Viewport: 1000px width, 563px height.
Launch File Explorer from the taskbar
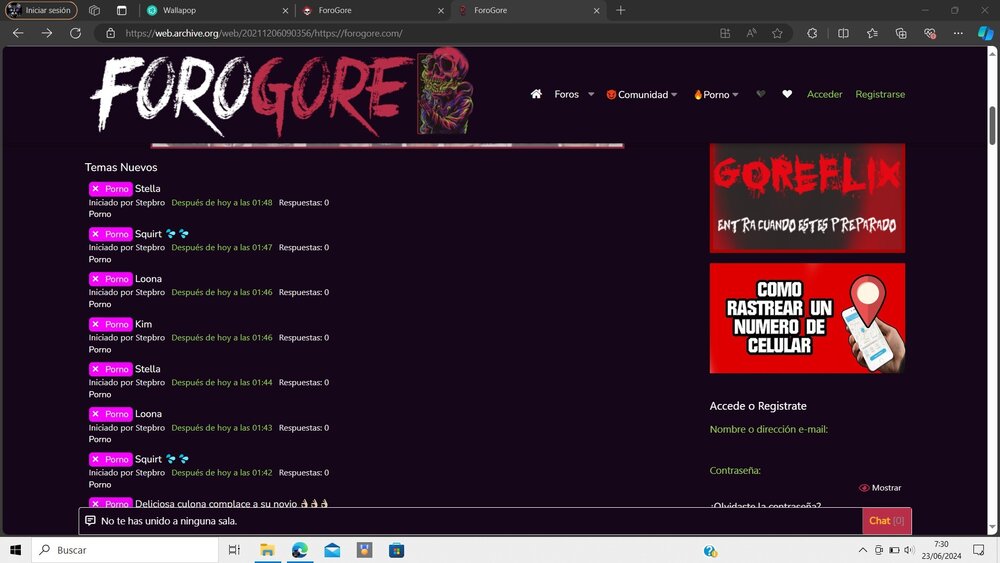[x=267, y=550]
